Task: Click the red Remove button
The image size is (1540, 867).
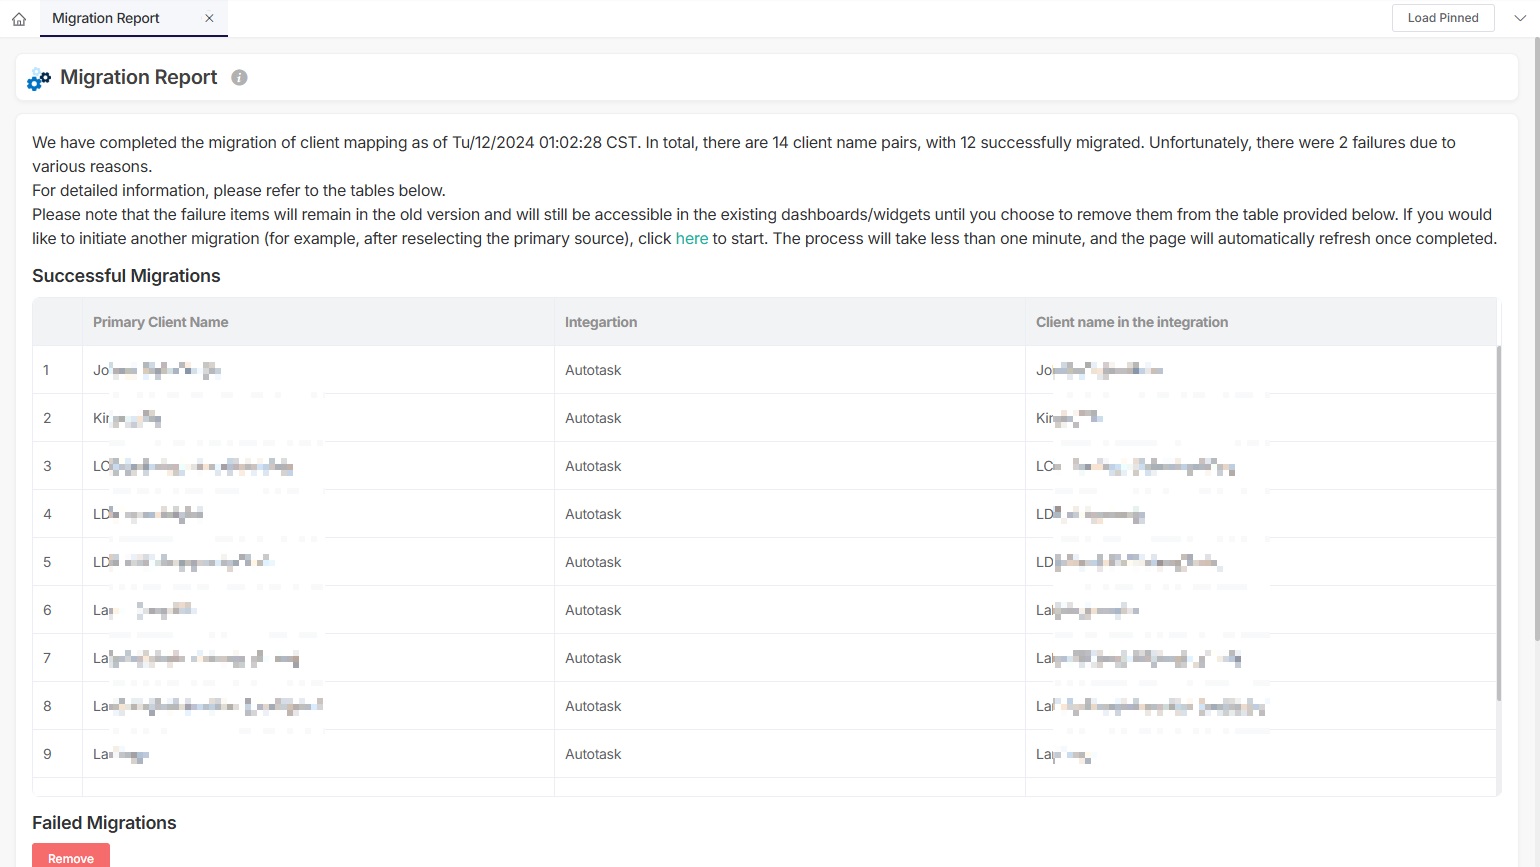Action: coord(71,857)
